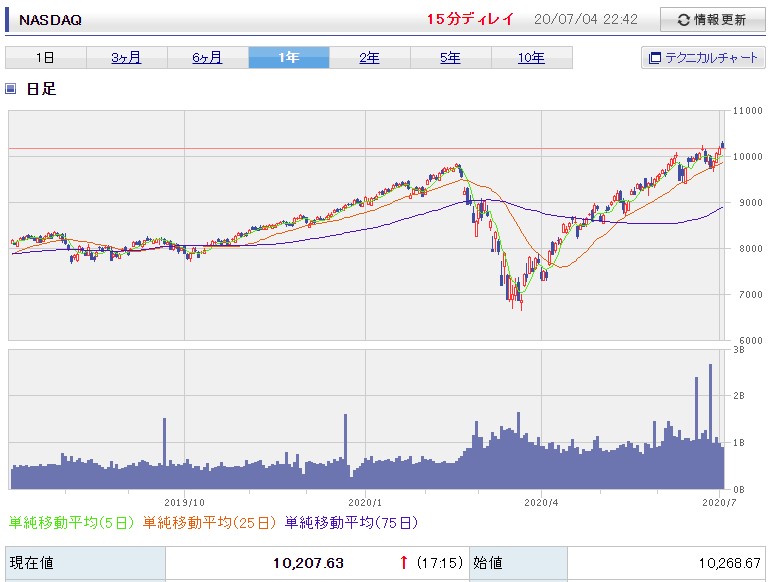This screenshot has height=582, width=769.
Task: Click the 7000 price axis label
Action: [x=748, y=295]
